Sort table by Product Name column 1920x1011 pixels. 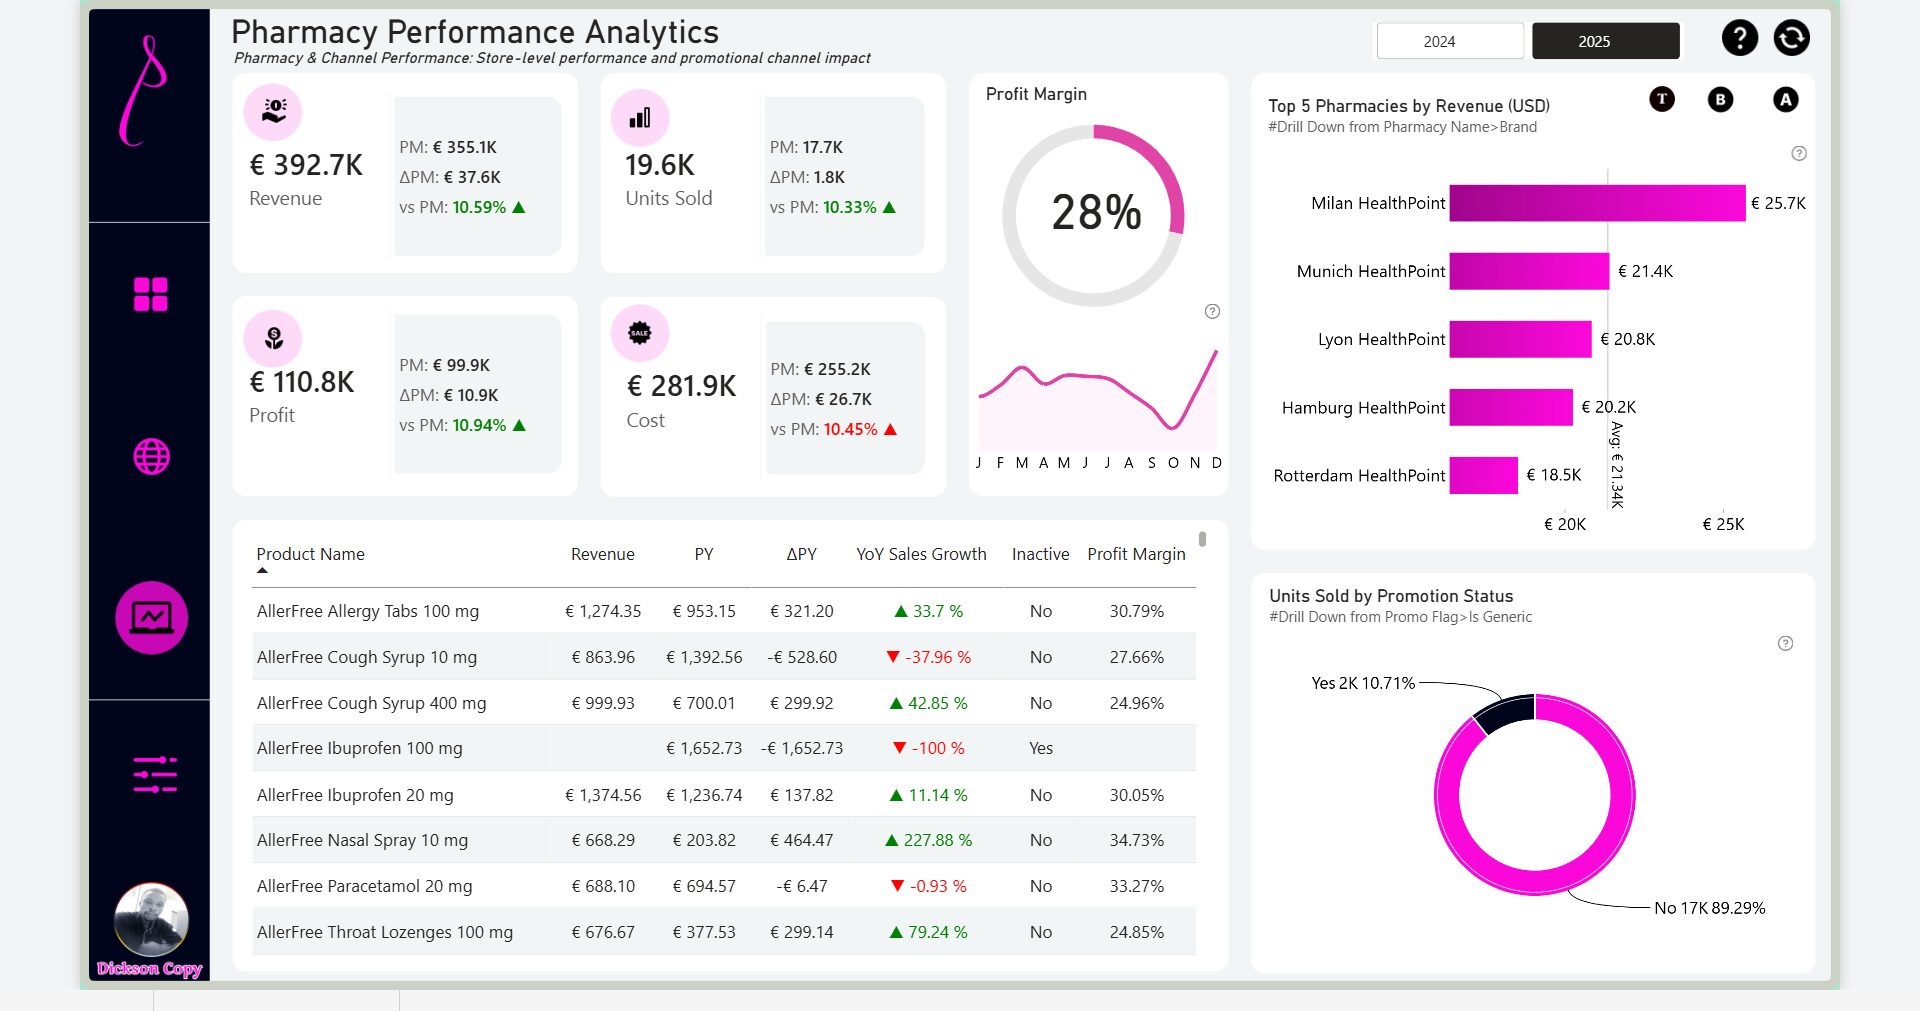click(310, 554)
